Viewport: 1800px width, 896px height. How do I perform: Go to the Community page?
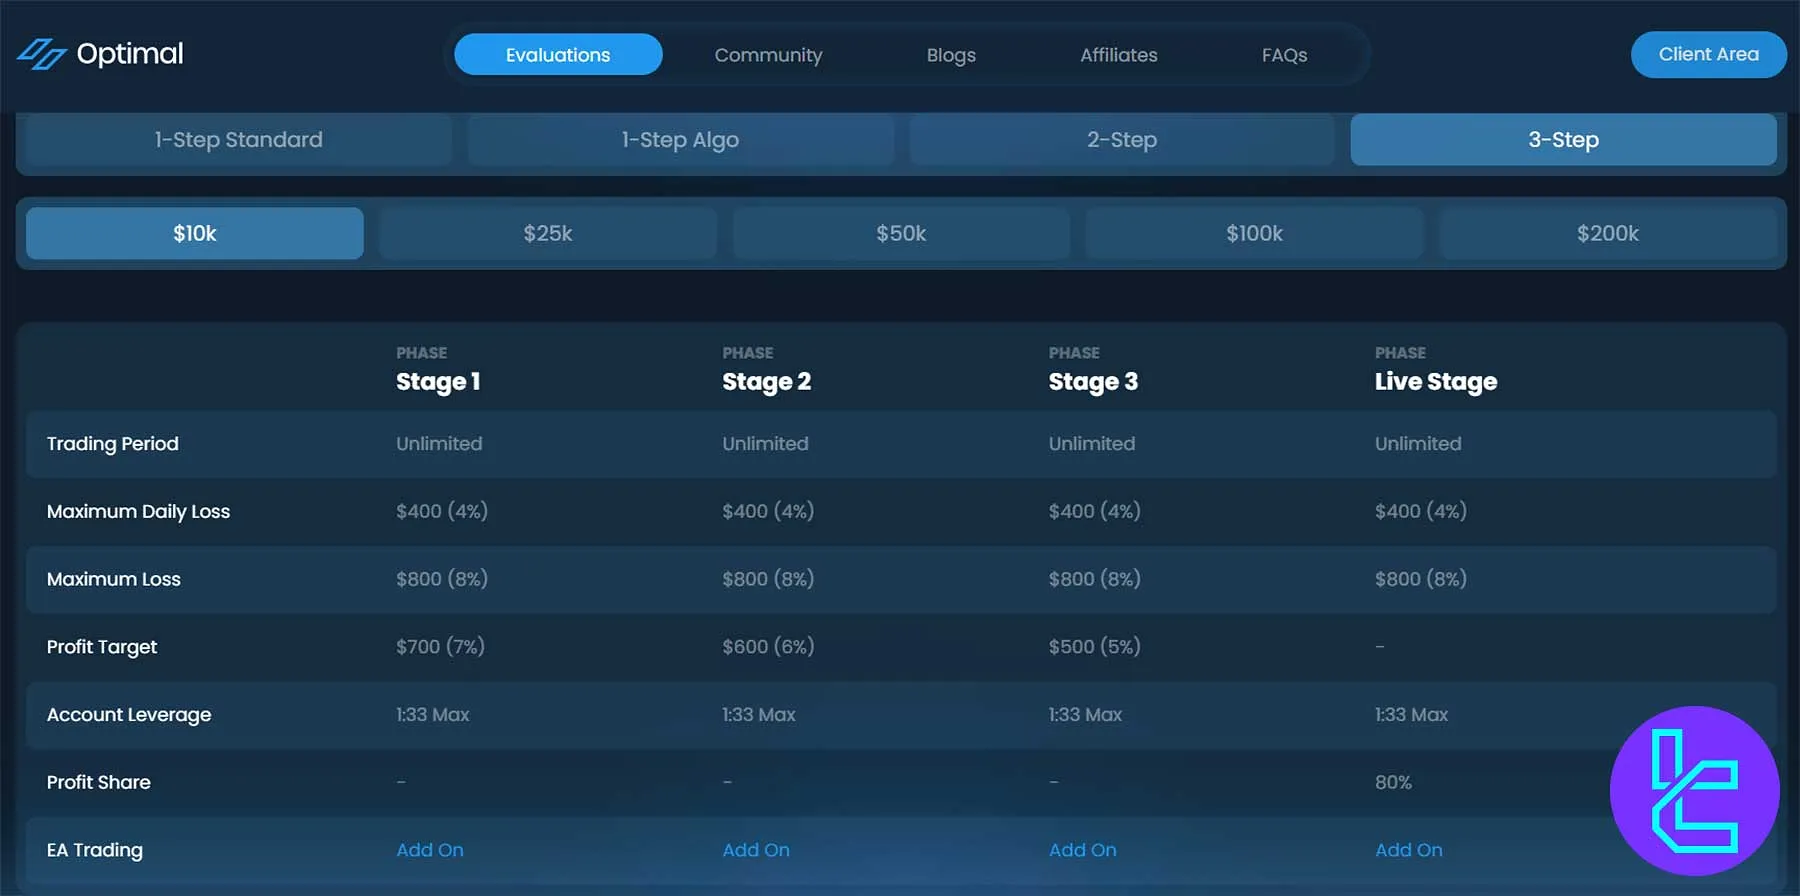[x=768, y=55]
